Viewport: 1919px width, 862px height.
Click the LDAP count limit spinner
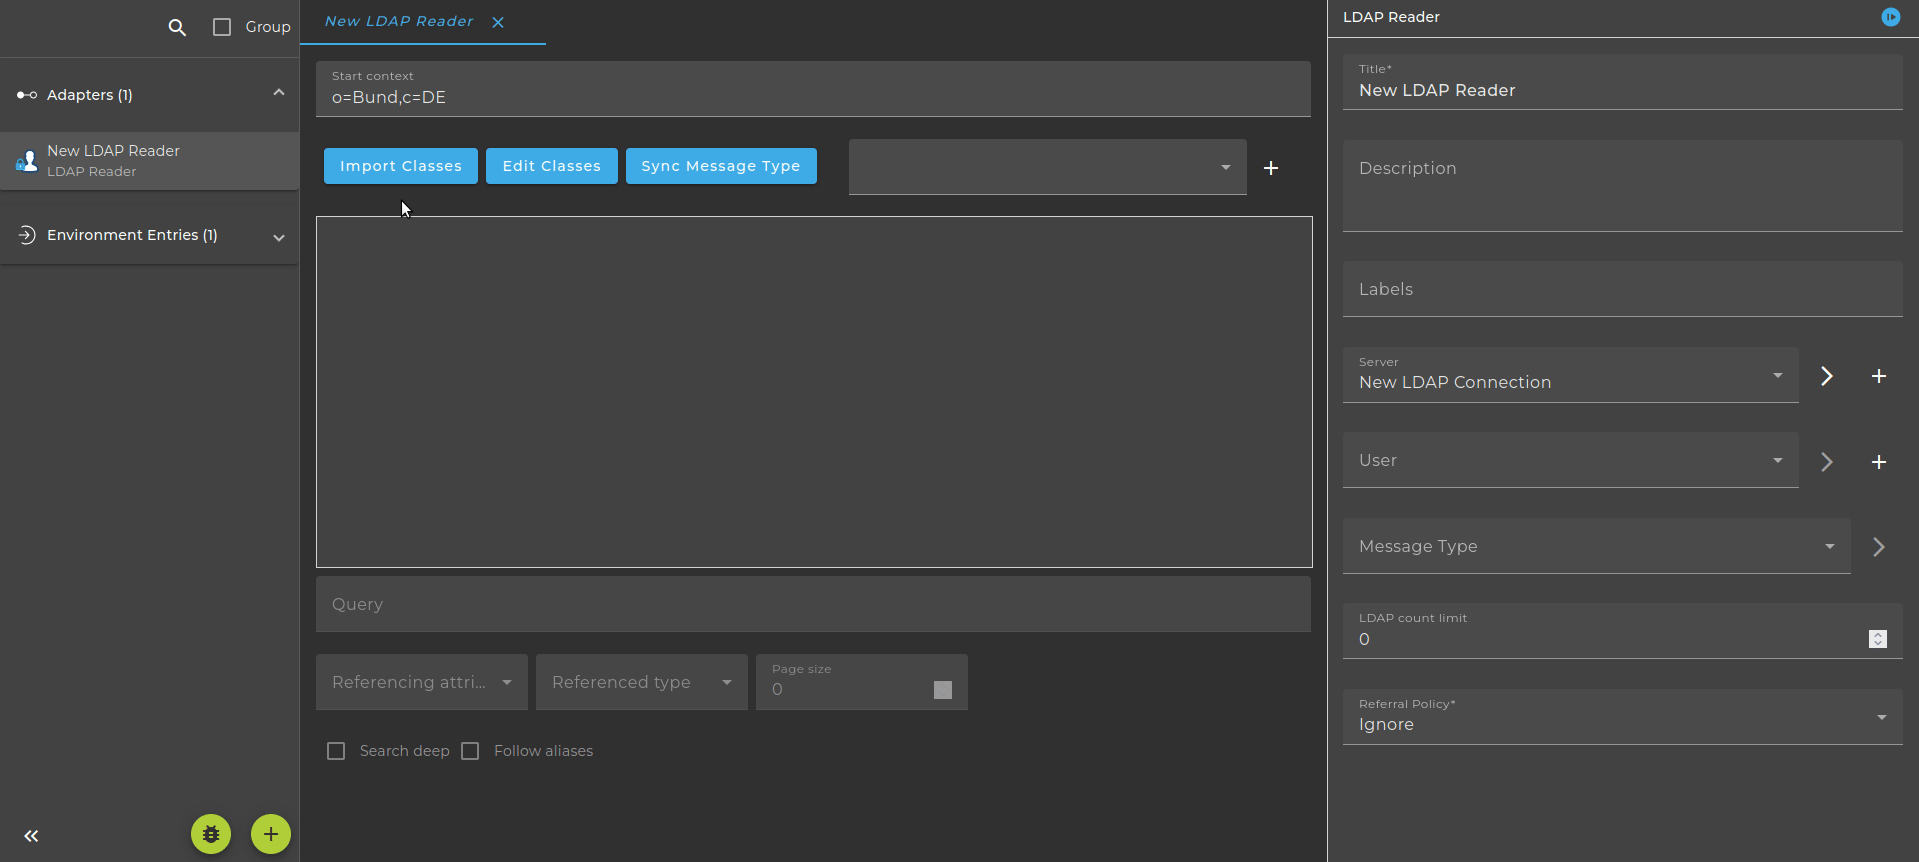tap(1878, 639)
